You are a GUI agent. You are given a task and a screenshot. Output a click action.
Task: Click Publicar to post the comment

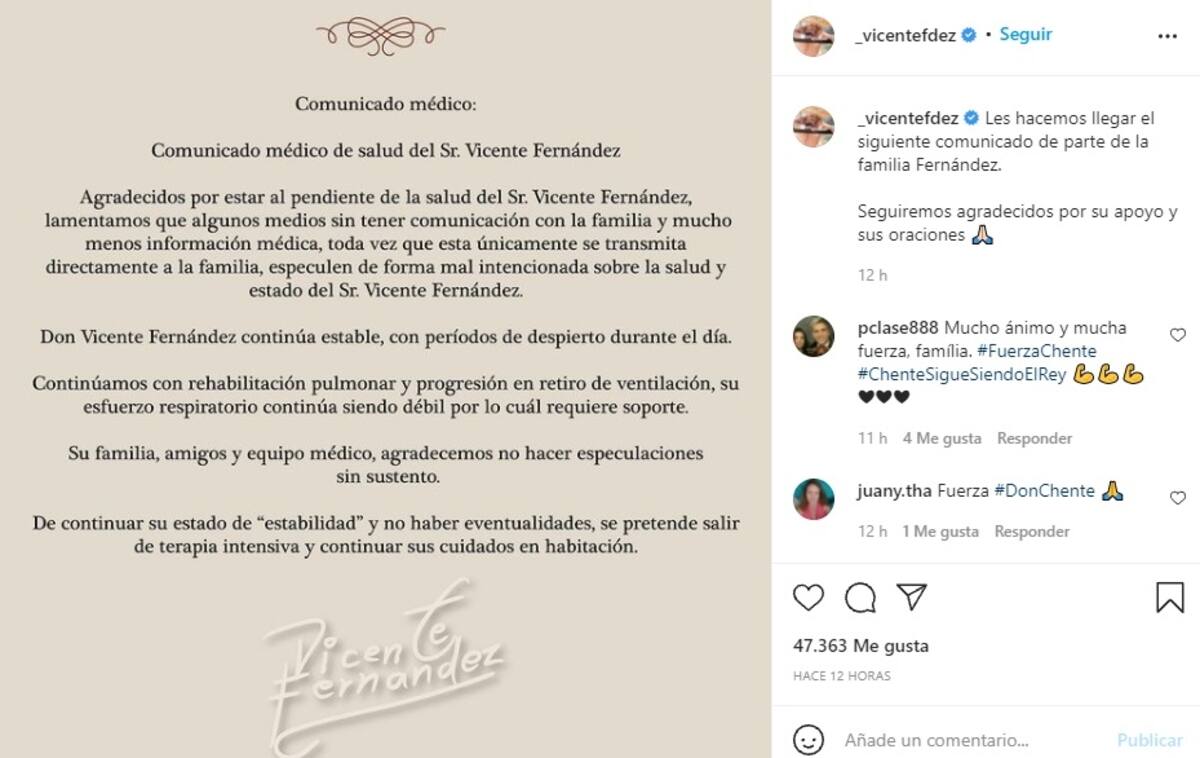coord(1150,740)
